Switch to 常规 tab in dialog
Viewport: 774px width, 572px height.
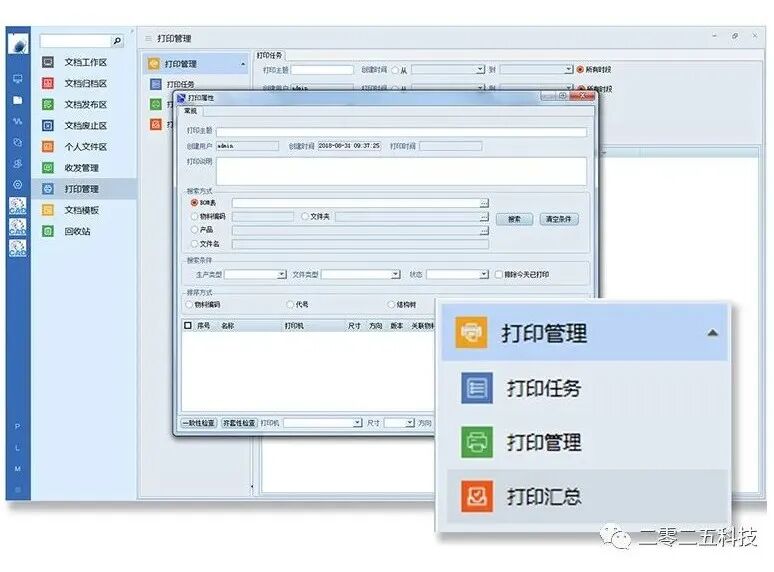[191, 111]
